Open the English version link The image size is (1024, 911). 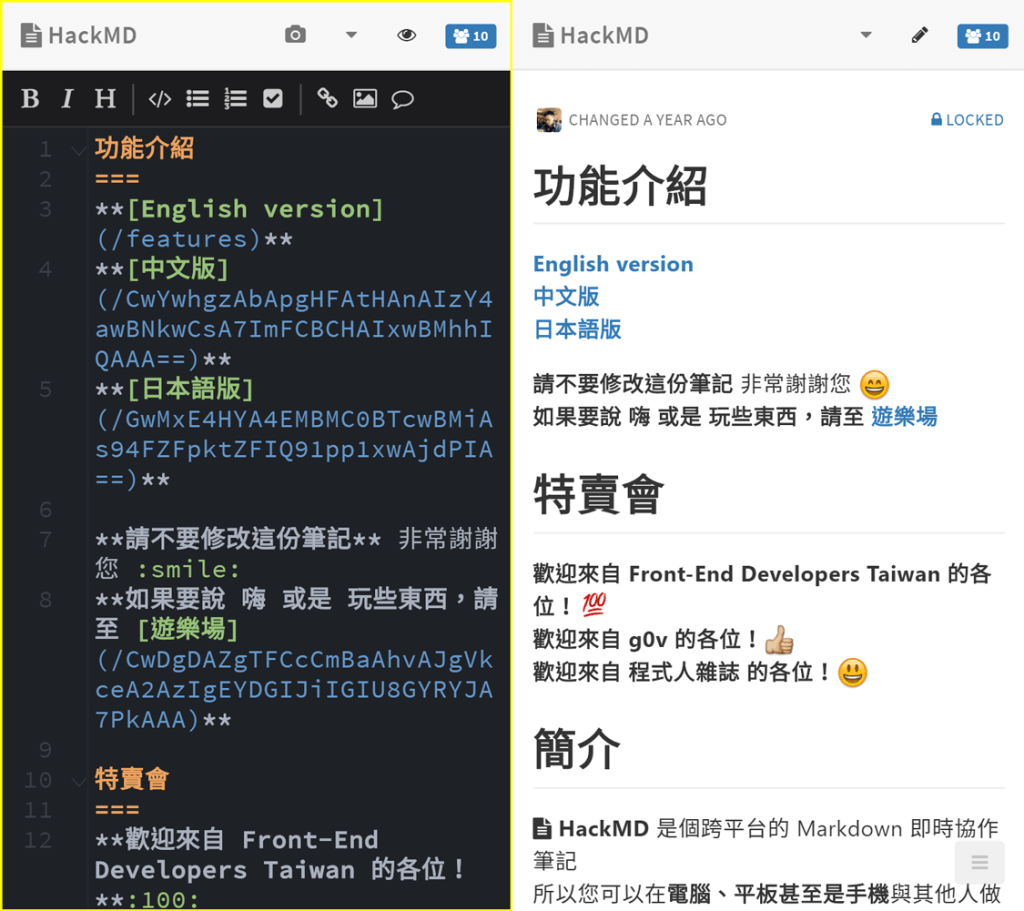point(612,264)
